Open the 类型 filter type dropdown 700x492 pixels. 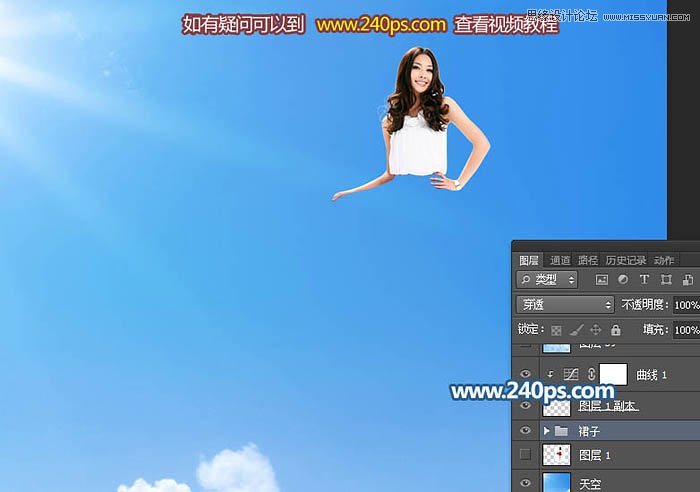click(x=547, y=280)
